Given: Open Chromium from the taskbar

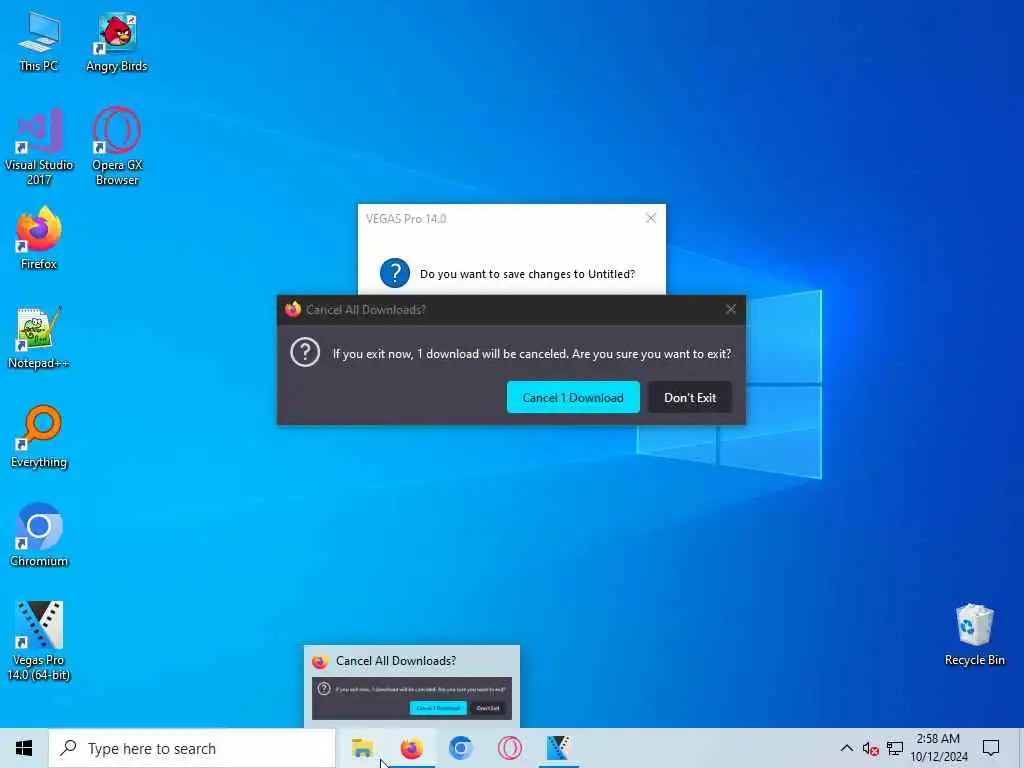Looking at the screenshot, I should tap(460, 748).
